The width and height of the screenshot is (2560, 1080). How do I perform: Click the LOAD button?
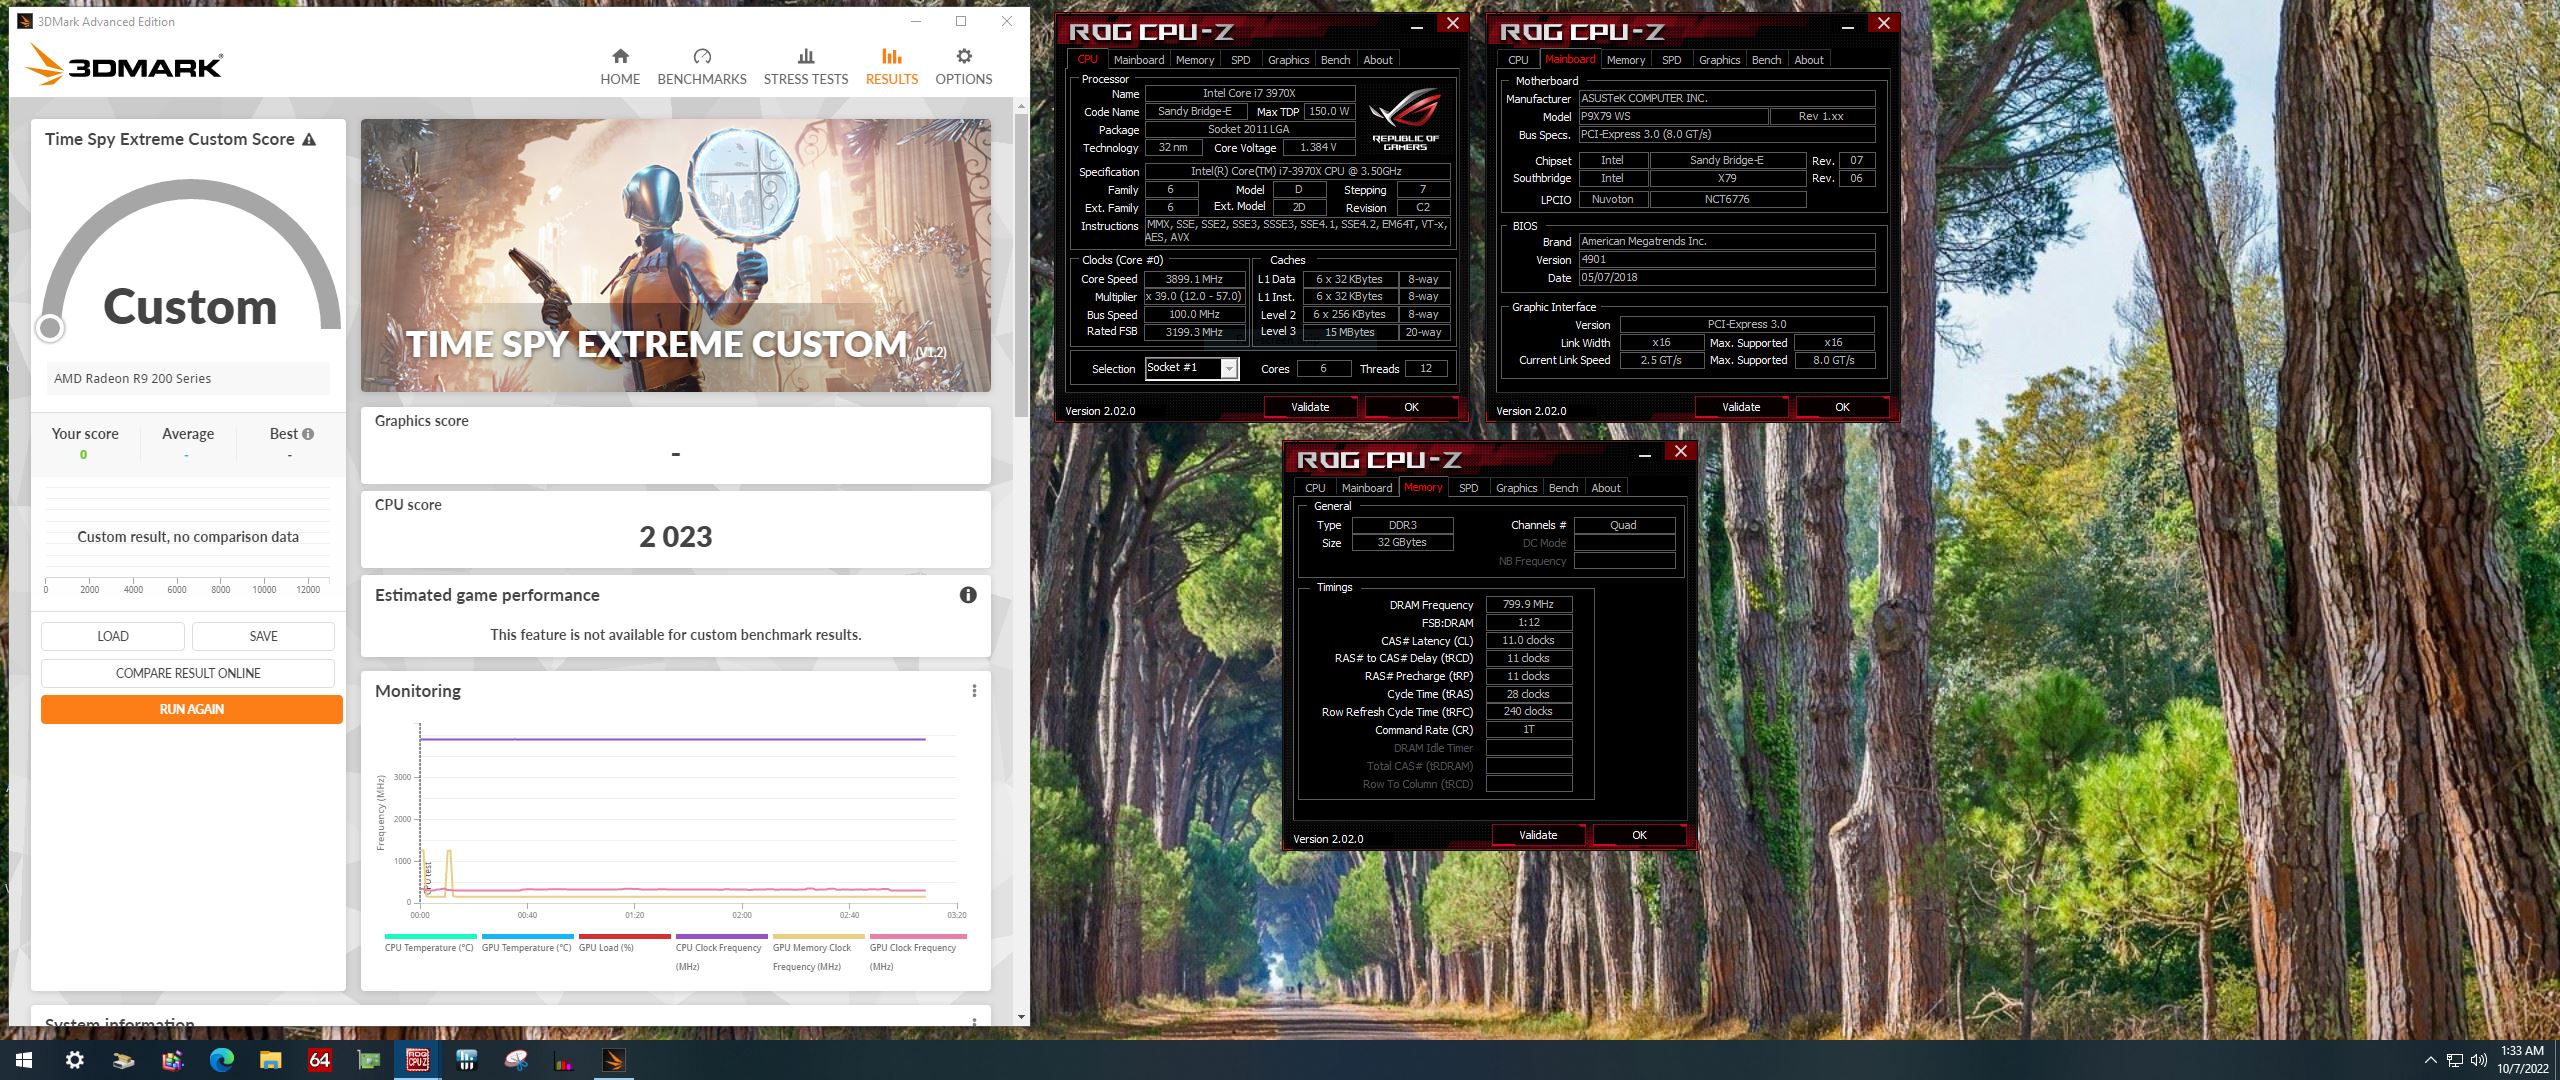coord(113,636)
